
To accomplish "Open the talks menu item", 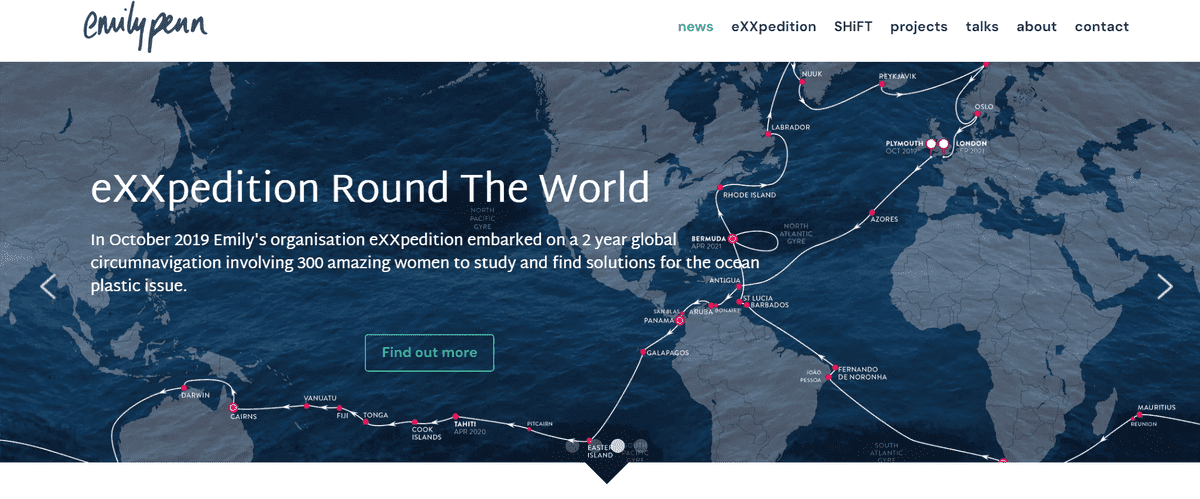I will pos(982,27).
